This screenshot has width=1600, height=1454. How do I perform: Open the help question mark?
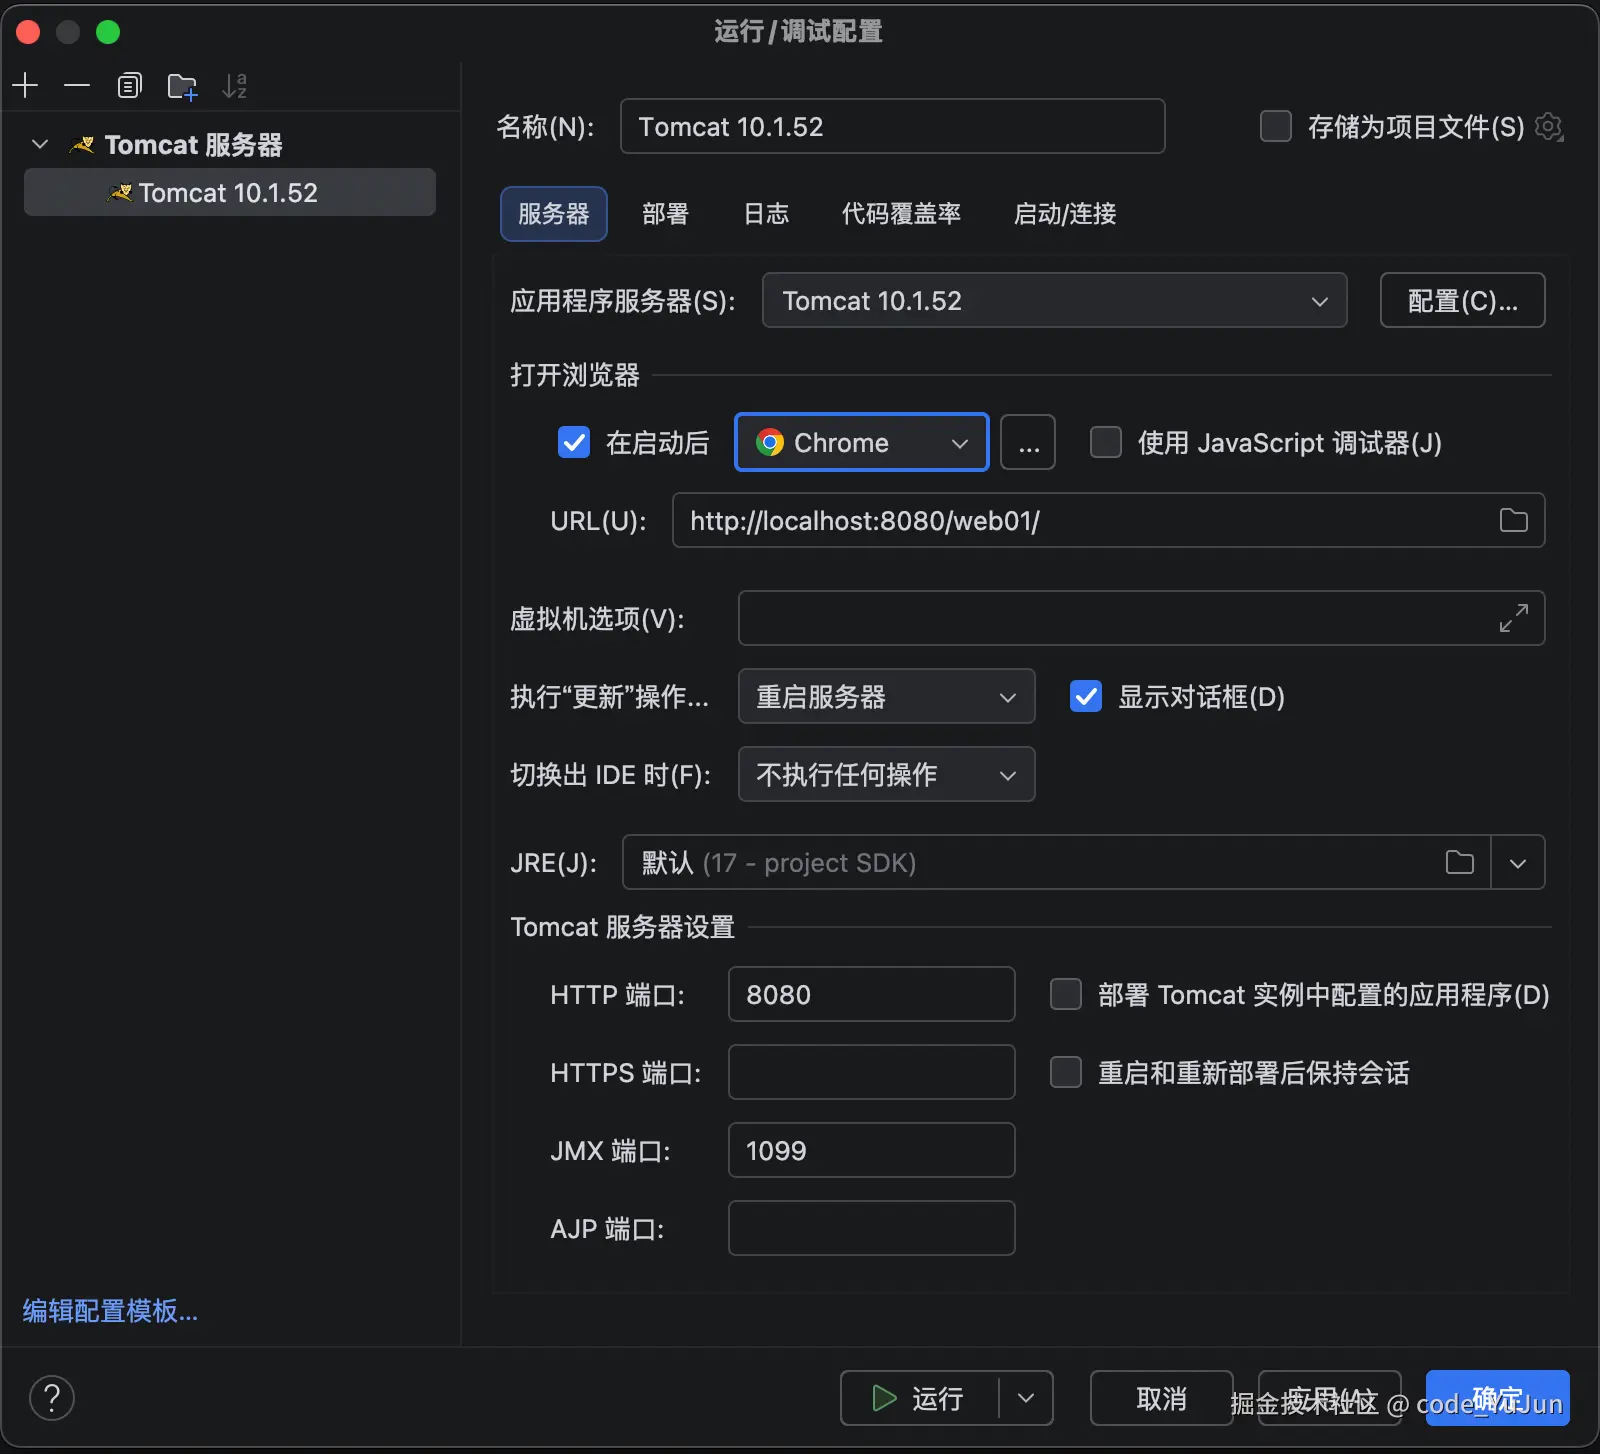[x=52, y=1397]
